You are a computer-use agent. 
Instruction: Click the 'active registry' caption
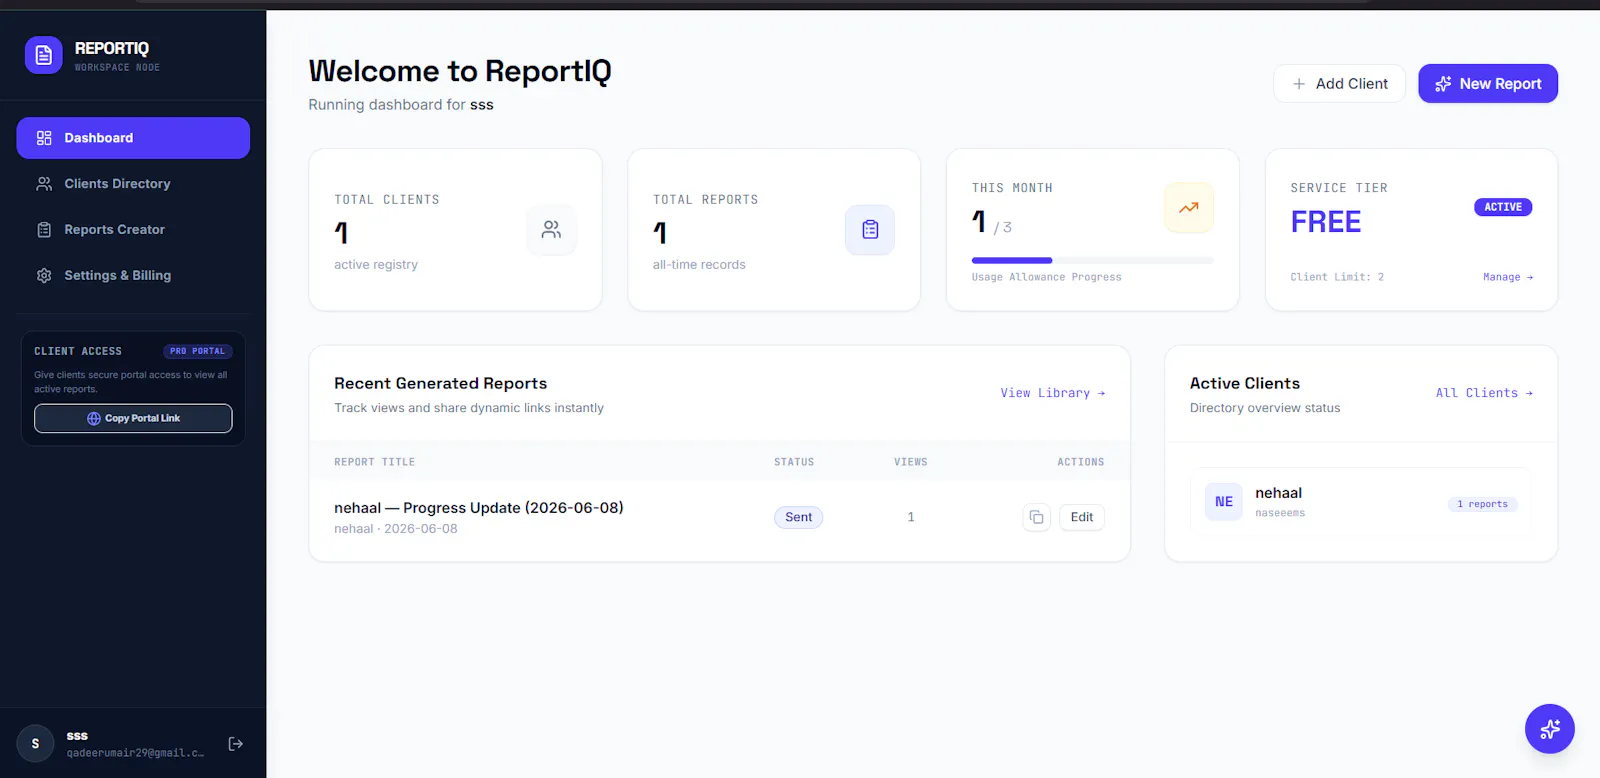pos(376,265)
